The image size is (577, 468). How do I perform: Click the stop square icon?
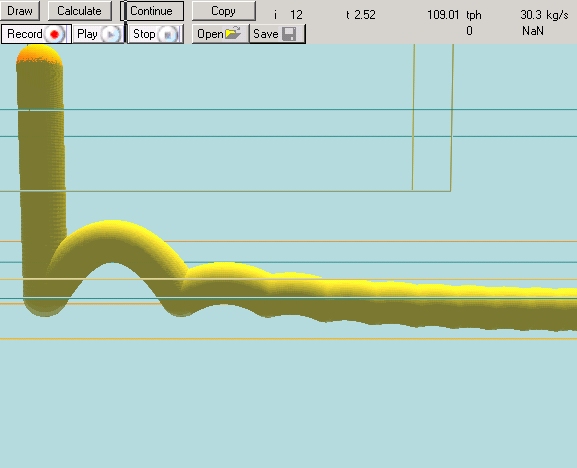[167, 35]
